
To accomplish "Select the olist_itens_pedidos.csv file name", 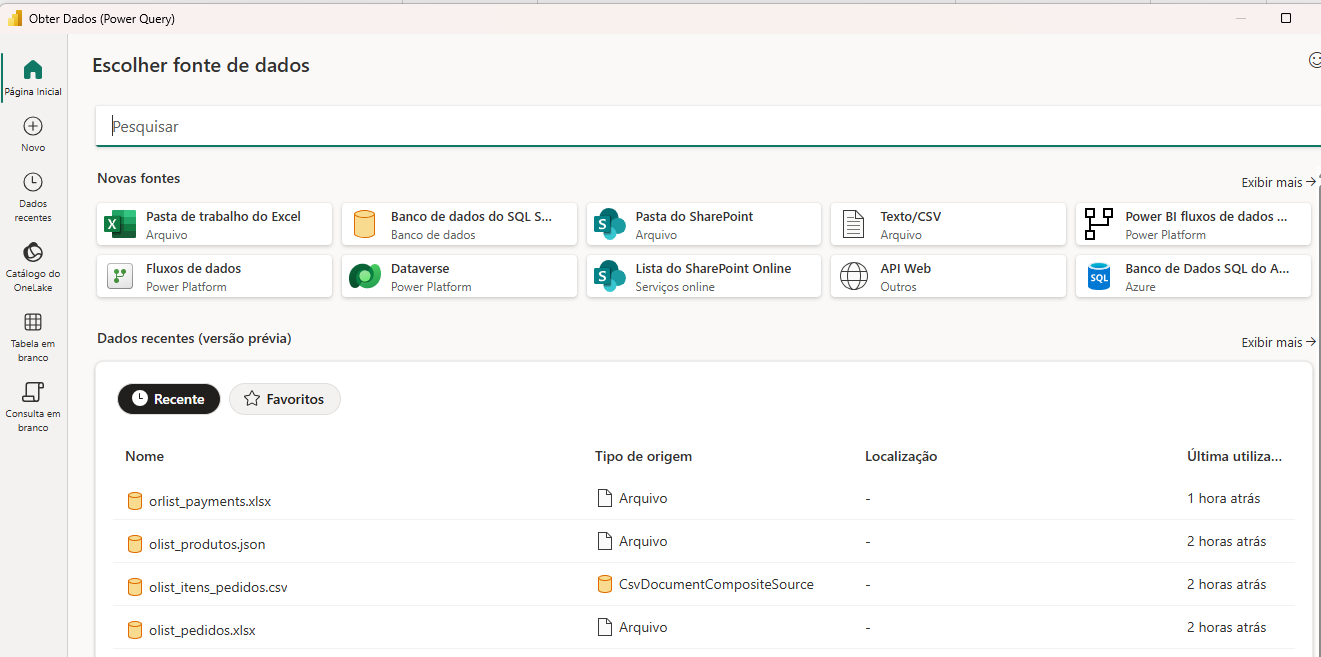I will click(x=218, y=587).
